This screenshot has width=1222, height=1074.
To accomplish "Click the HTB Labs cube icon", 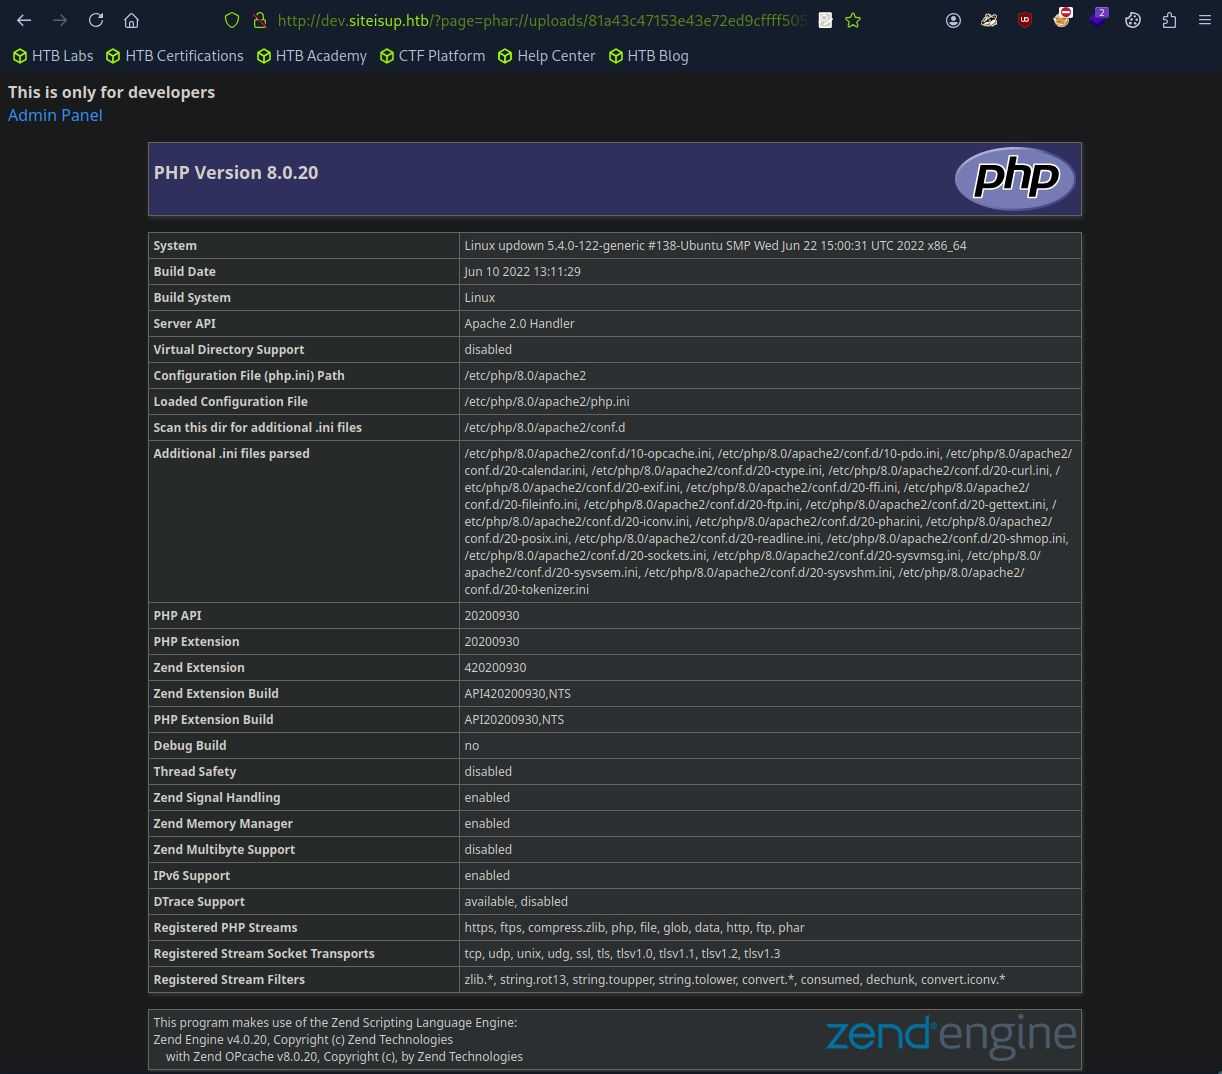I will (x=20, y=56).
